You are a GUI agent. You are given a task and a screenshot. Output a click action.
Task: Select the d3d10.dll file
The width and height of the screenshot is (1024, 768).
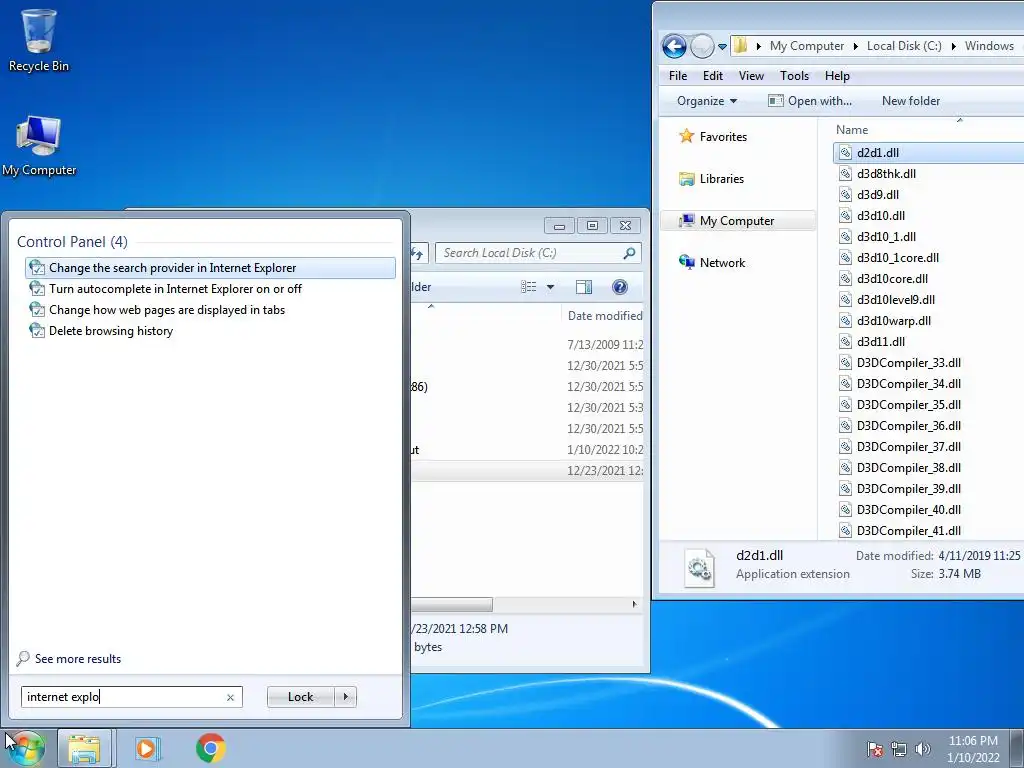[880, 216]
